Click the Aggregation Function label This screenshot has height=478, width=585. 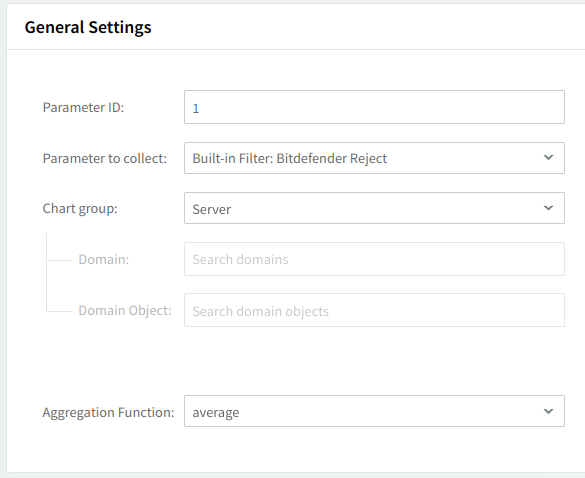click(108, 412)
